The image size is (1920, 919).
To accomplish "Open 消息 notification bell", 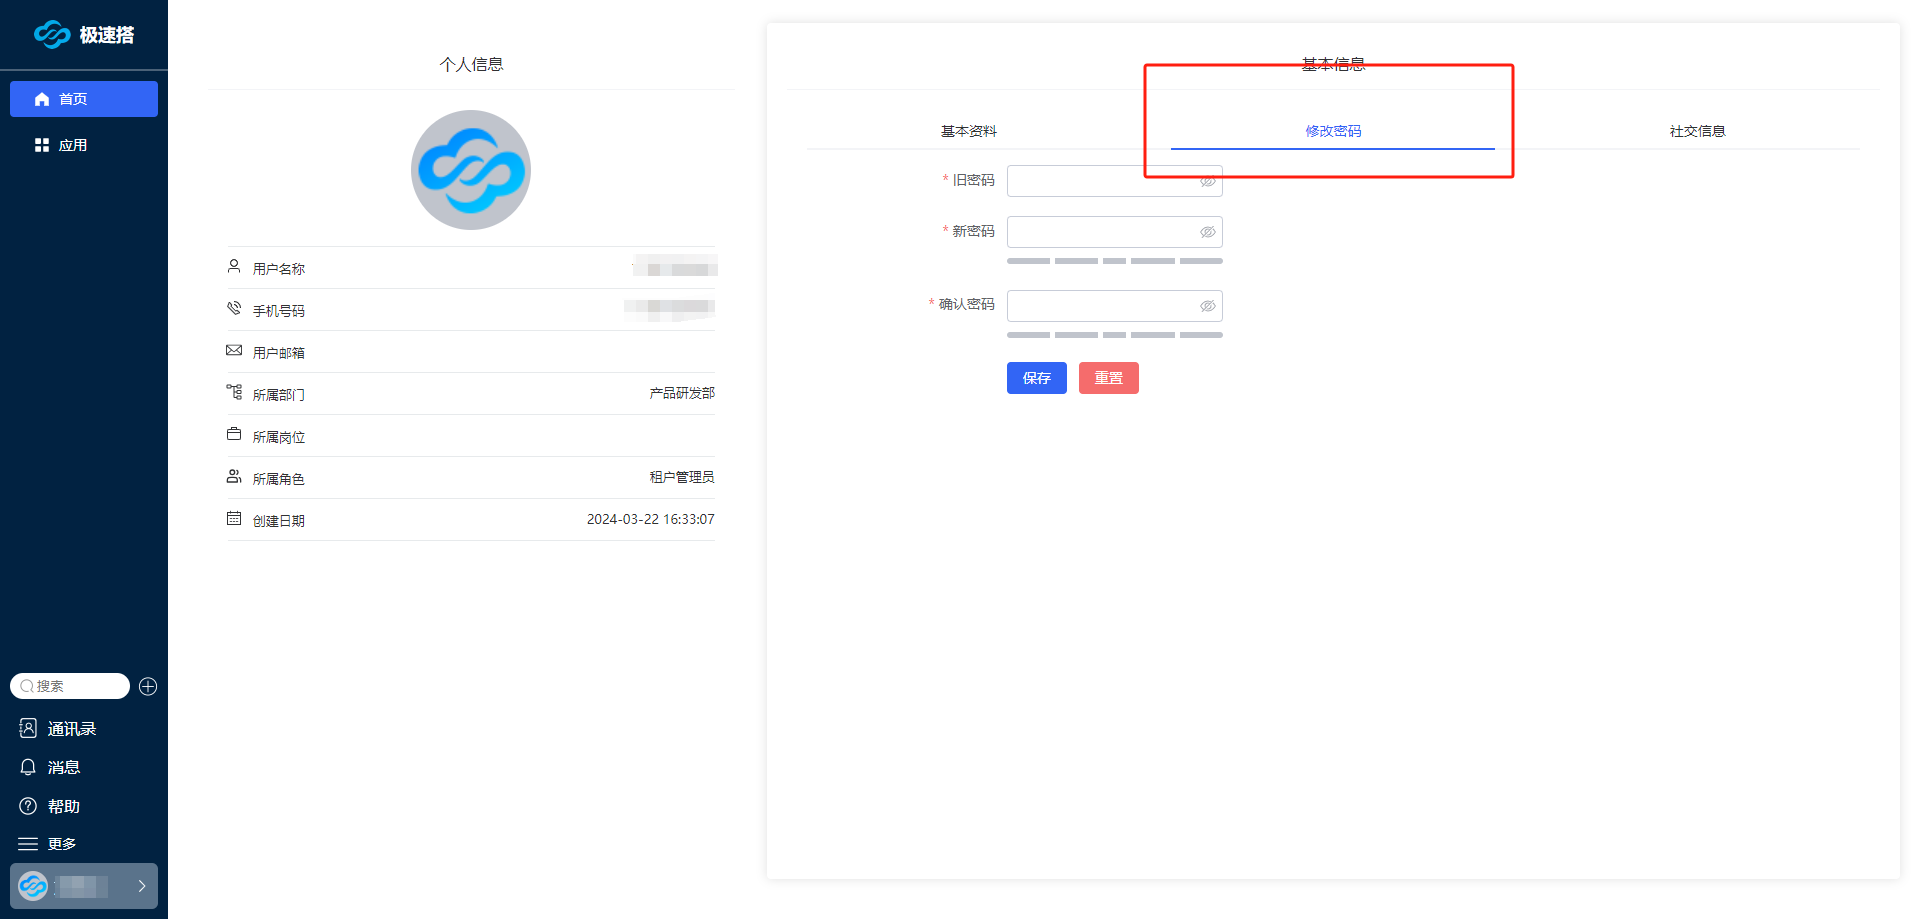I will coord(28,767).
